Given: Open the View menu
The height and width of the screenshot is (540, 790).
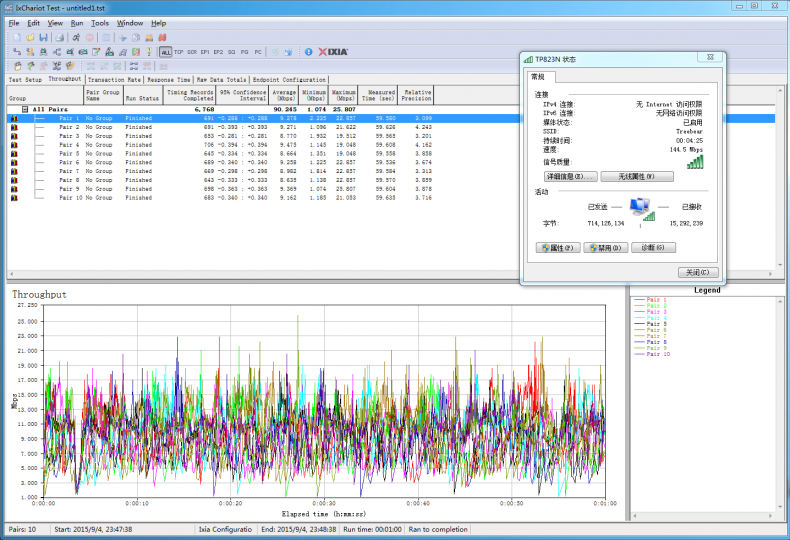Looking at the screenshot, I should pos(55,23).
